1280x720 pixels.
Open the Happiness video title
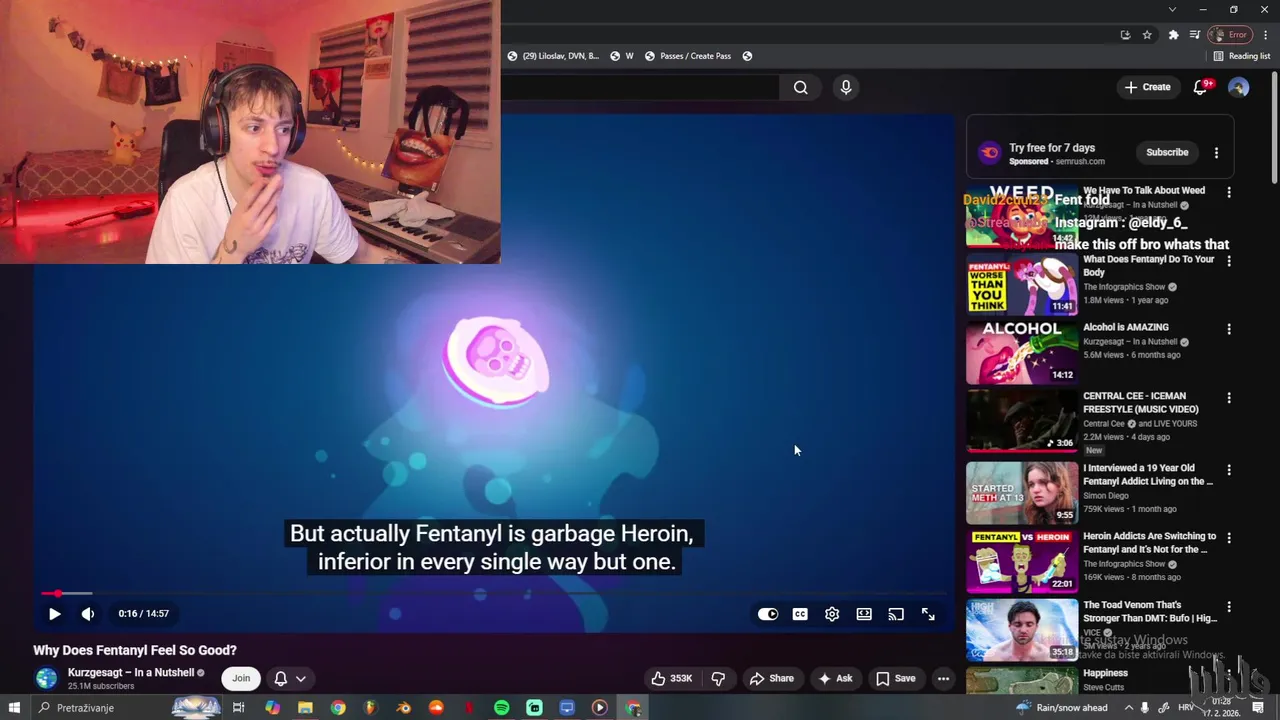[x=1105, y=673]
